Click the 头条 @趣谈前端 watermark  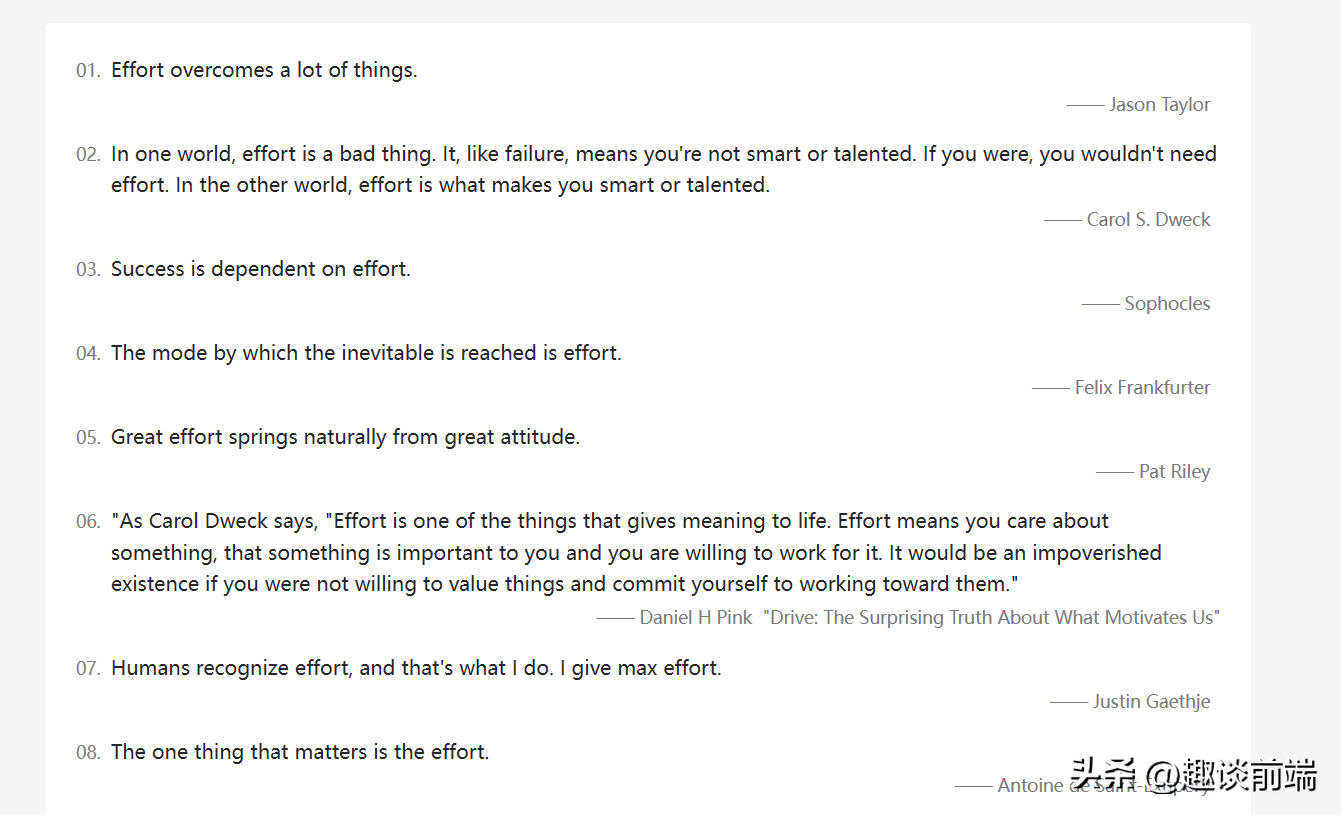pos(1194,774)
